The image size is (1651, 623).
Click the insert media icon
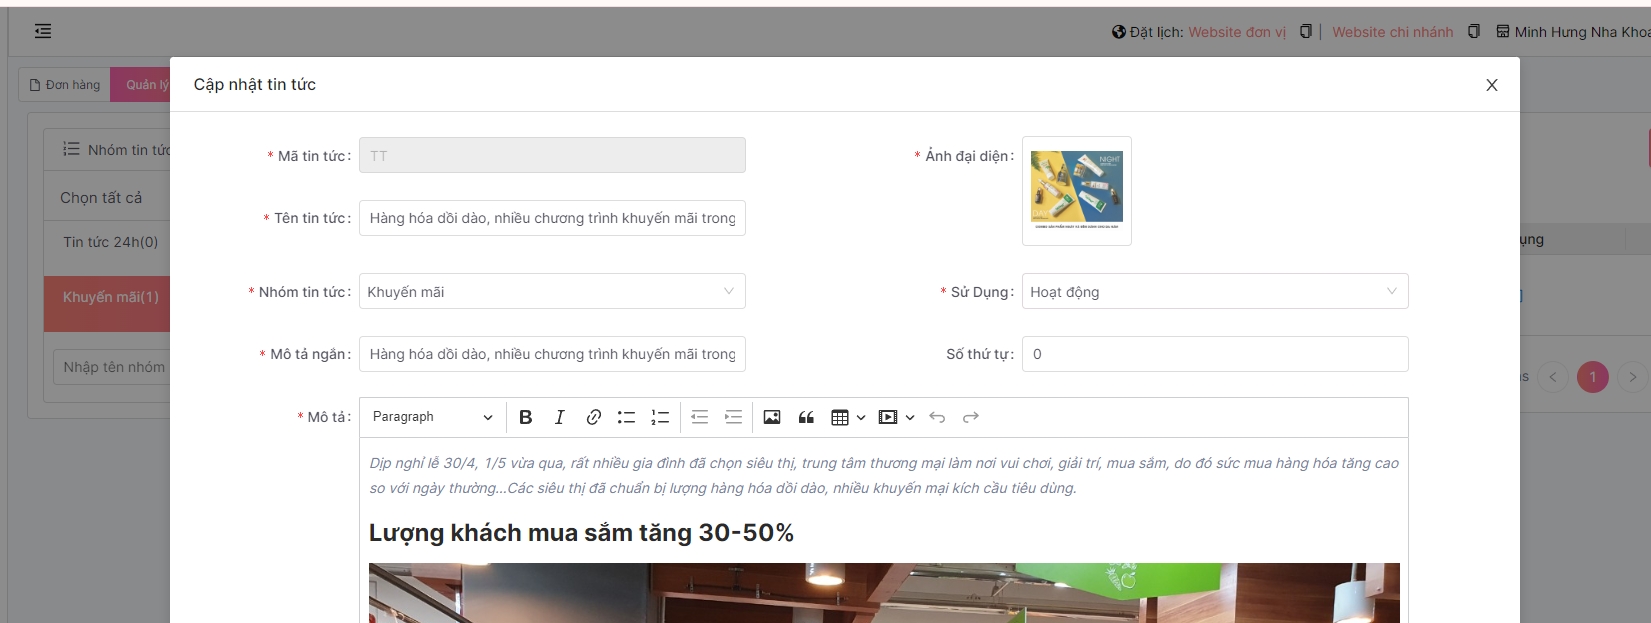click(x=888, y=417)
